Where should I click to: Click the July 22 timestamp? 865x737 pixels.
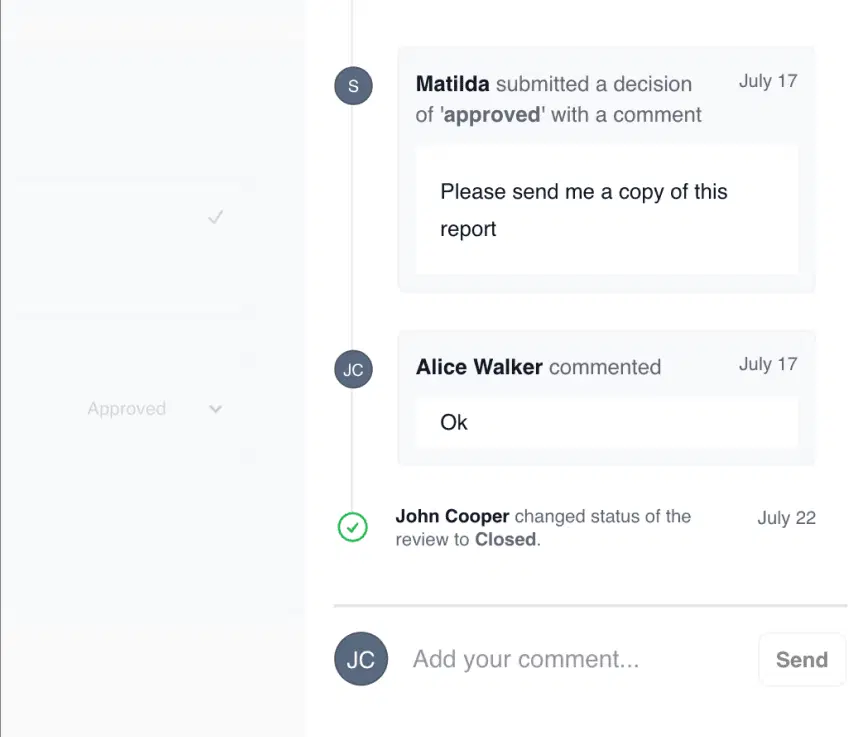(786, 518)
